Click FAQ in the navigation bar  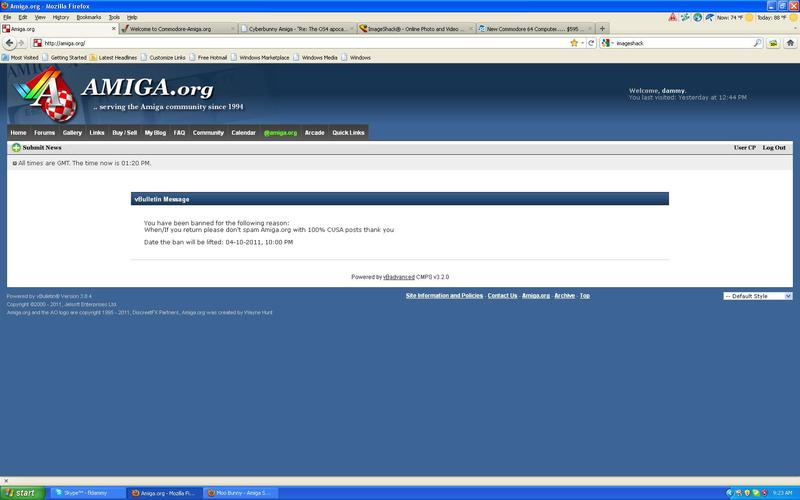pyautogui.click(x=179, y=133)
